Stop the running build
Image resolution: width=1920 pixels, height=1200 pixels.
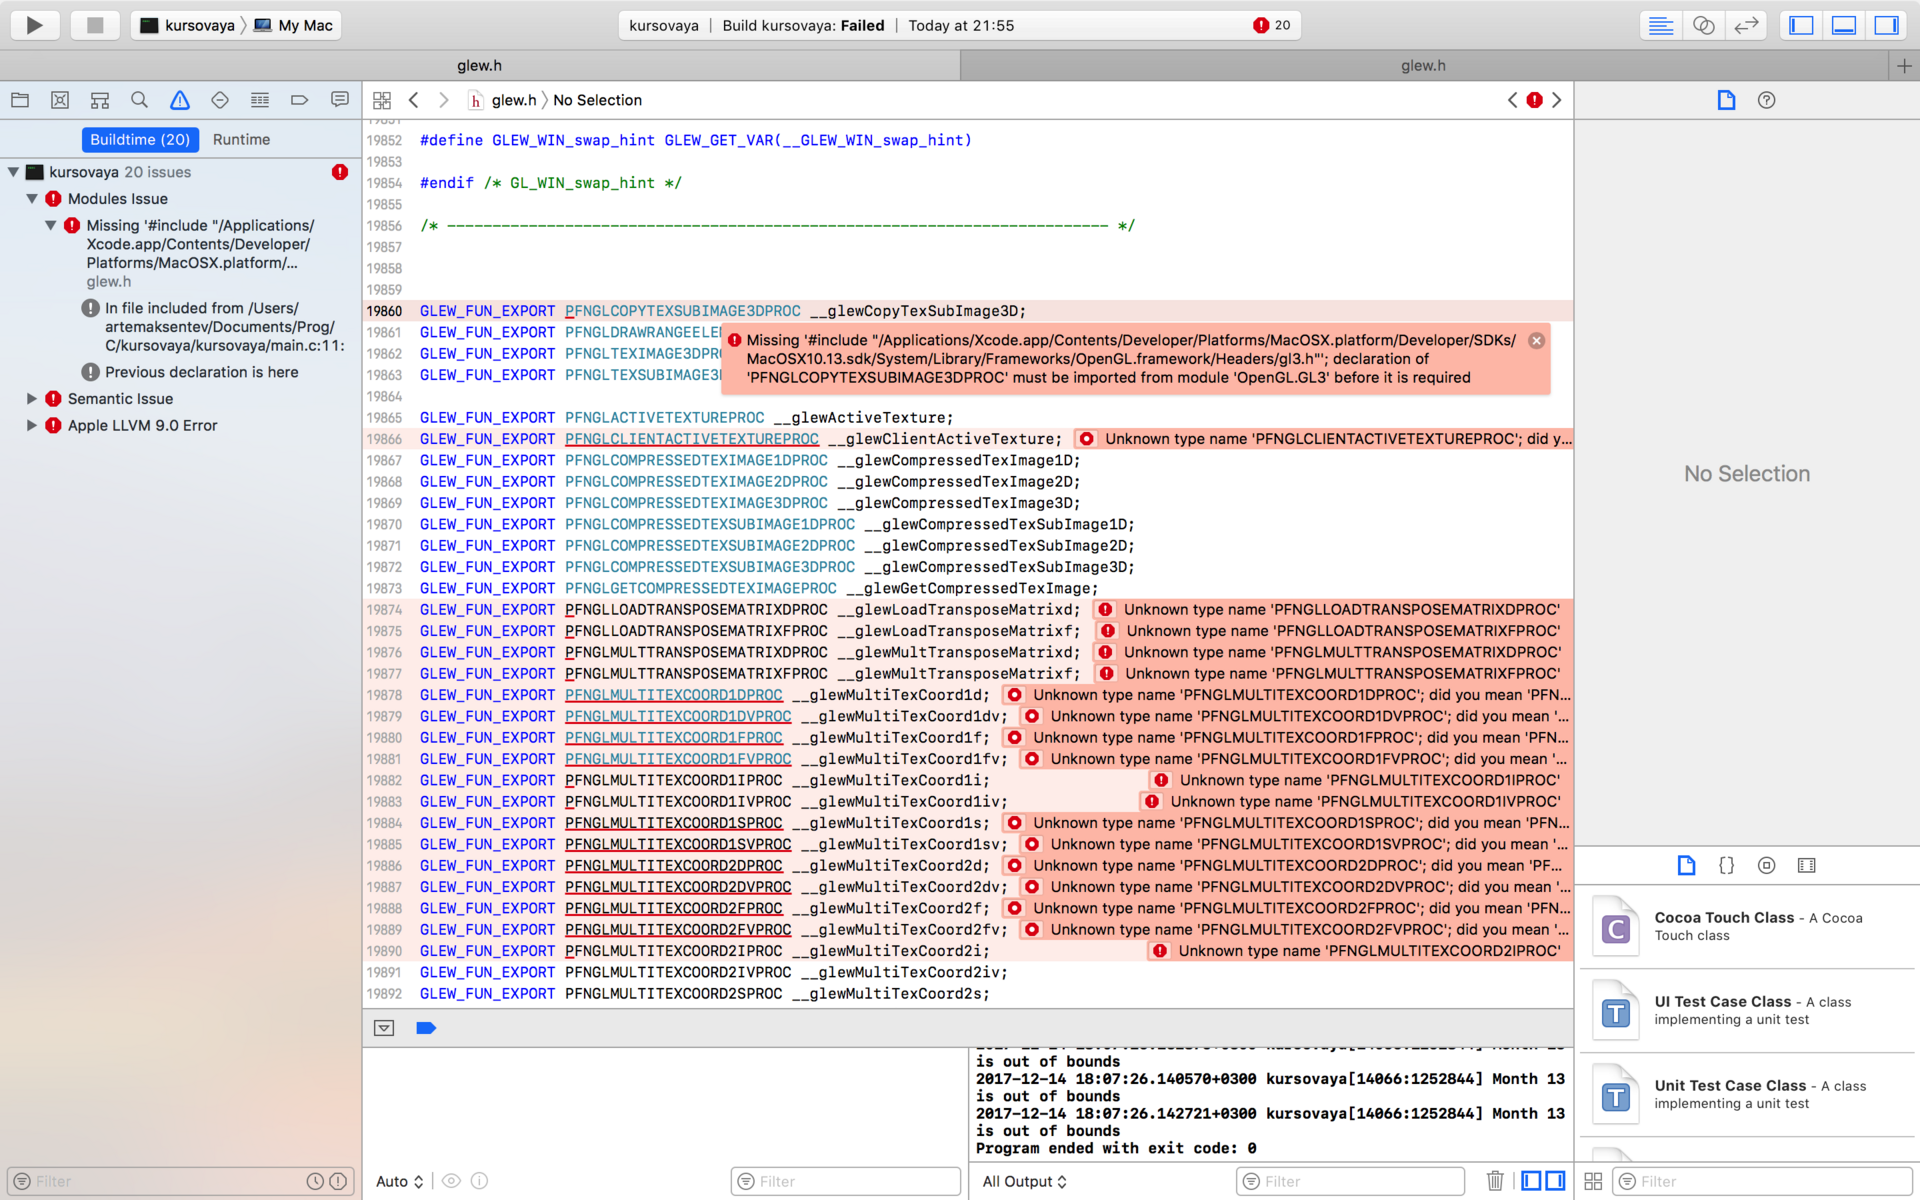(95, 25)
